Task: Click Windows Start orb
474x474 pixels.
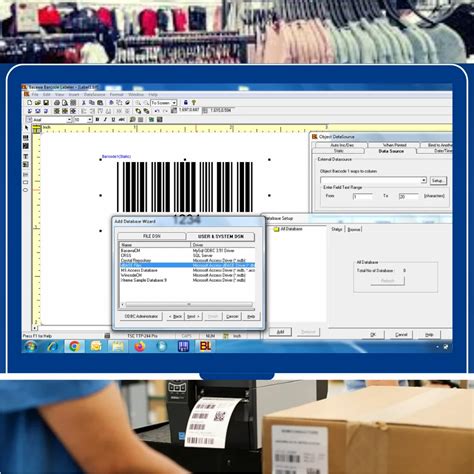Action: [31, 346]
